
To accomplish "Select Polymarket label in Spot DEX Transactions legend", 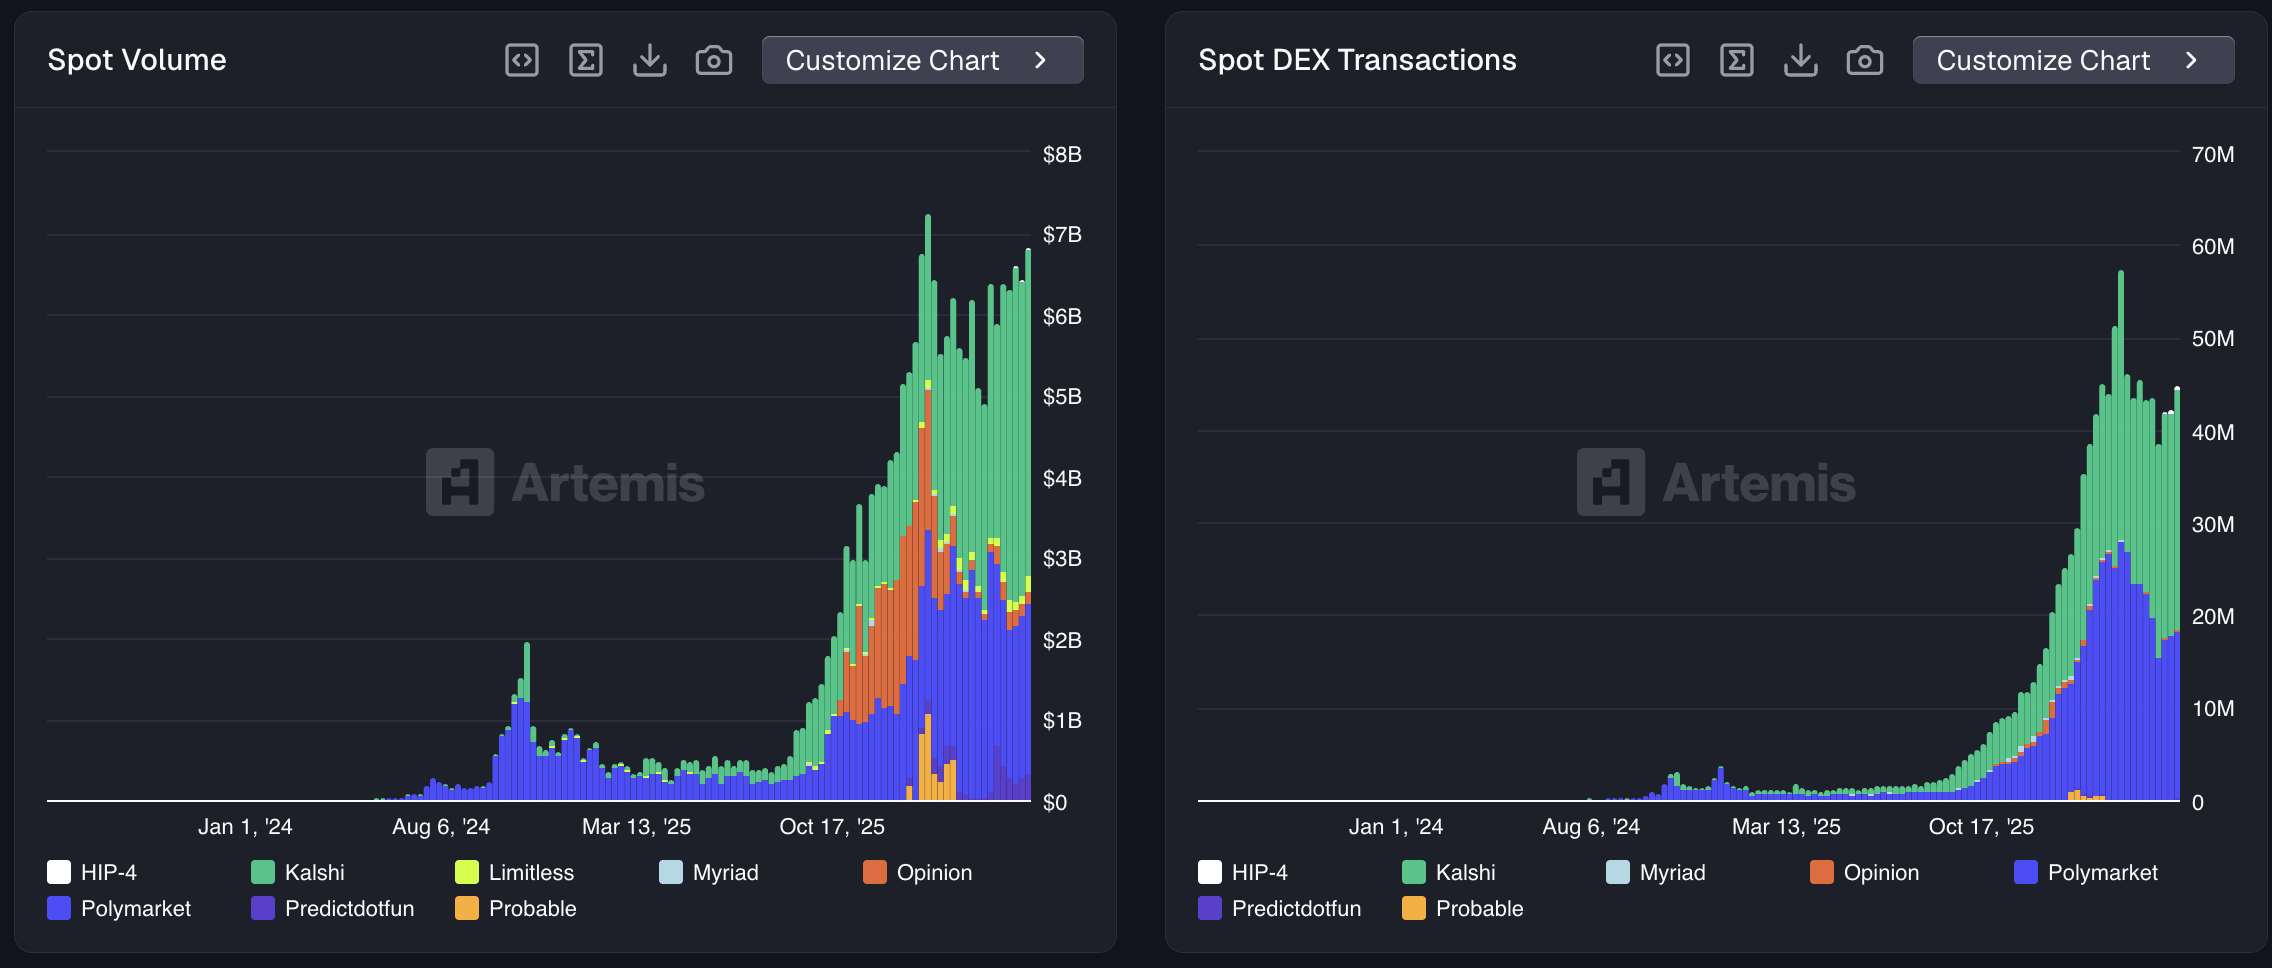I will pos(2103,872).
